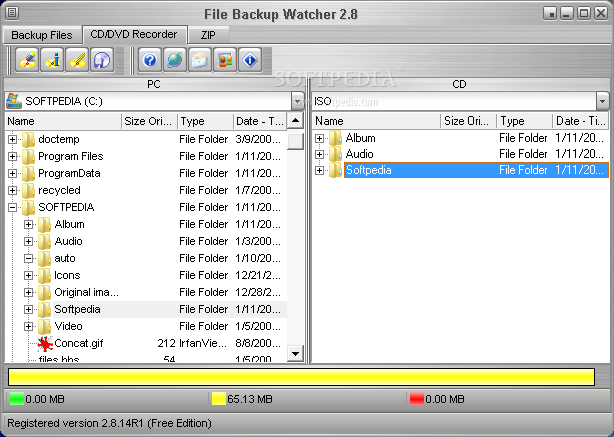Image resolution: width=614 pixels, height=437 pixels.
Task: Expand the Original ima... folder node
Action: pos(28,293)
